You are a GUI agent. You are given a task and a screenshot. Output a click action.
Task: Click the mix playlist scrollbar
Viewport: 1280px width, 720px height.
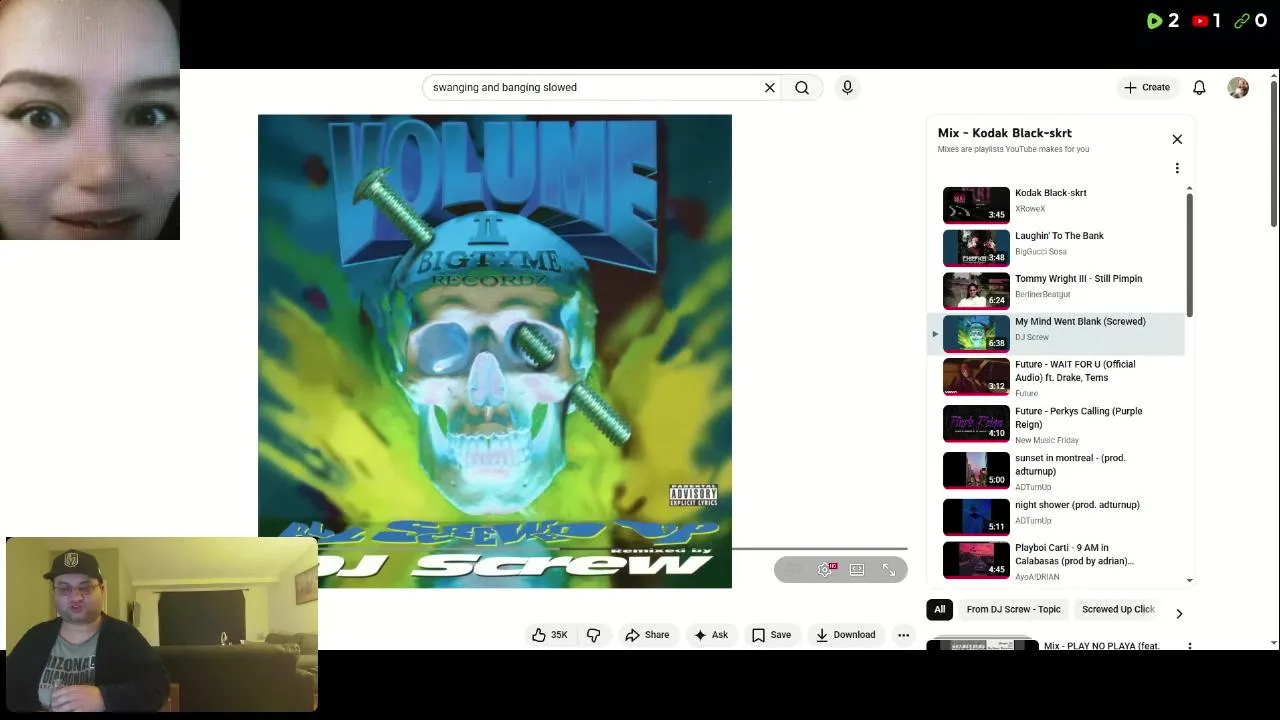[x=1189, y=255]
